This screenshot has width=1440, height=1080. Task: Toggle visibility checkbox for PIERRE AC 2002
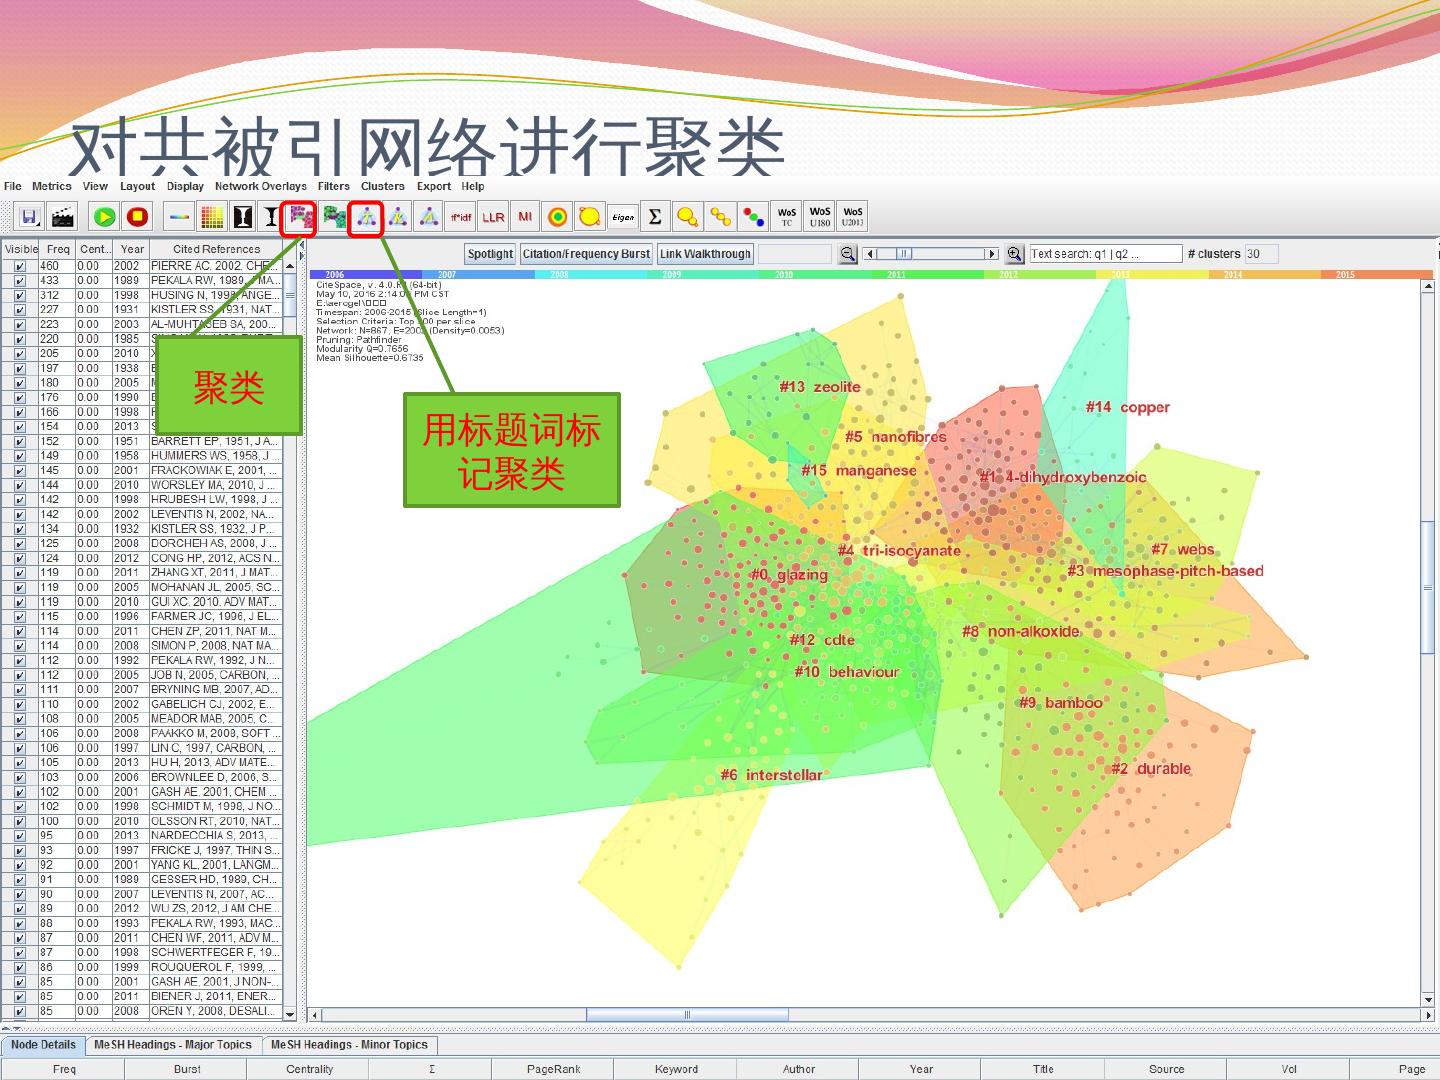tap(19, 266)
